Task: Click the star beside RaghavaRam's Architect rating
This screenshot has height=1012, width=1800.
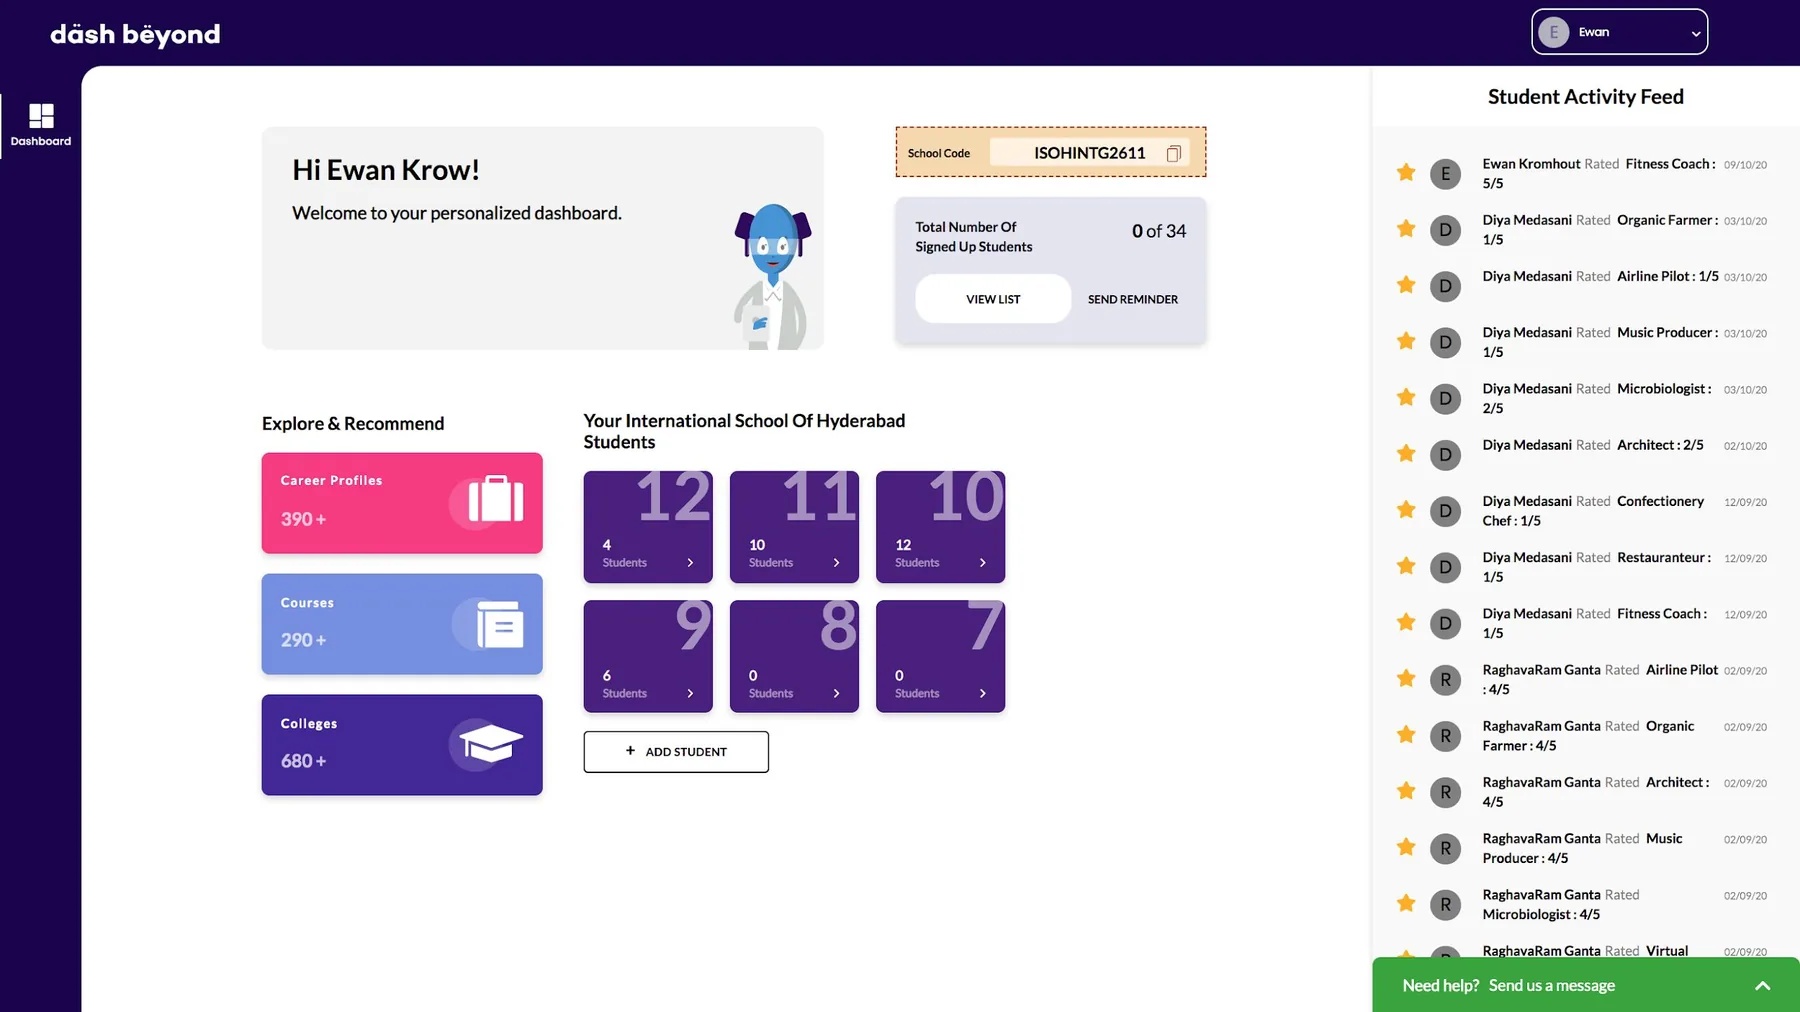Action: (1406, 791)
